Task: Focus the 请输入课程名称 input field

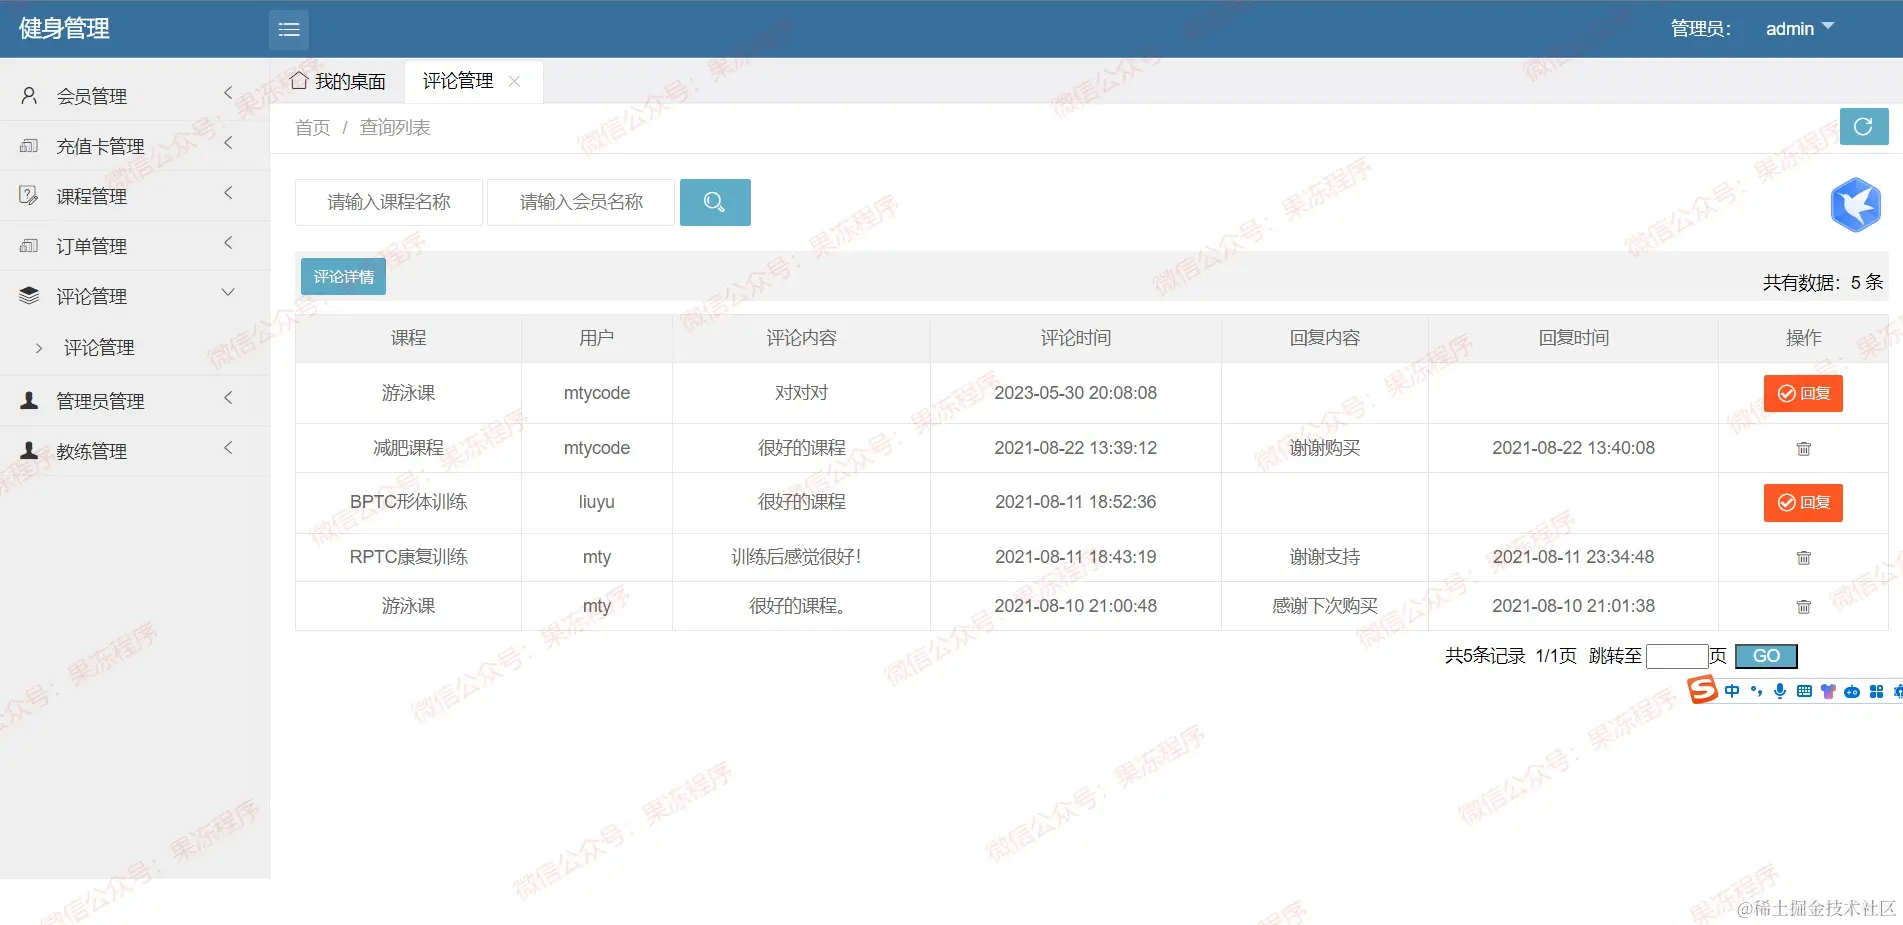Action: click(x=389, y=202)
